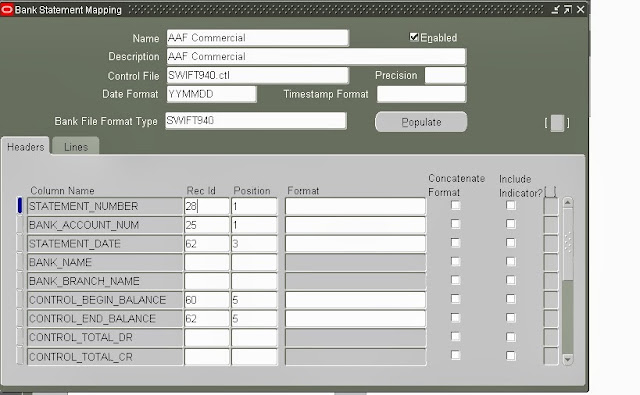Toggle Concatenate Format for STATEMENT_NUMBER
This screenshot has width=640, height=395.
(x=456, y=205)
